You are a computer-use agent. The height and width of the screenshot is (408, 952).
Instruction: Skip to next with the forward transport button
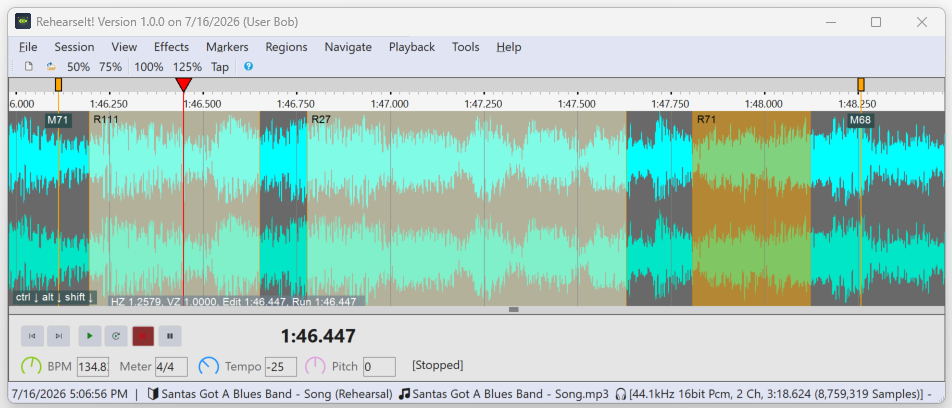pos(58,336)
